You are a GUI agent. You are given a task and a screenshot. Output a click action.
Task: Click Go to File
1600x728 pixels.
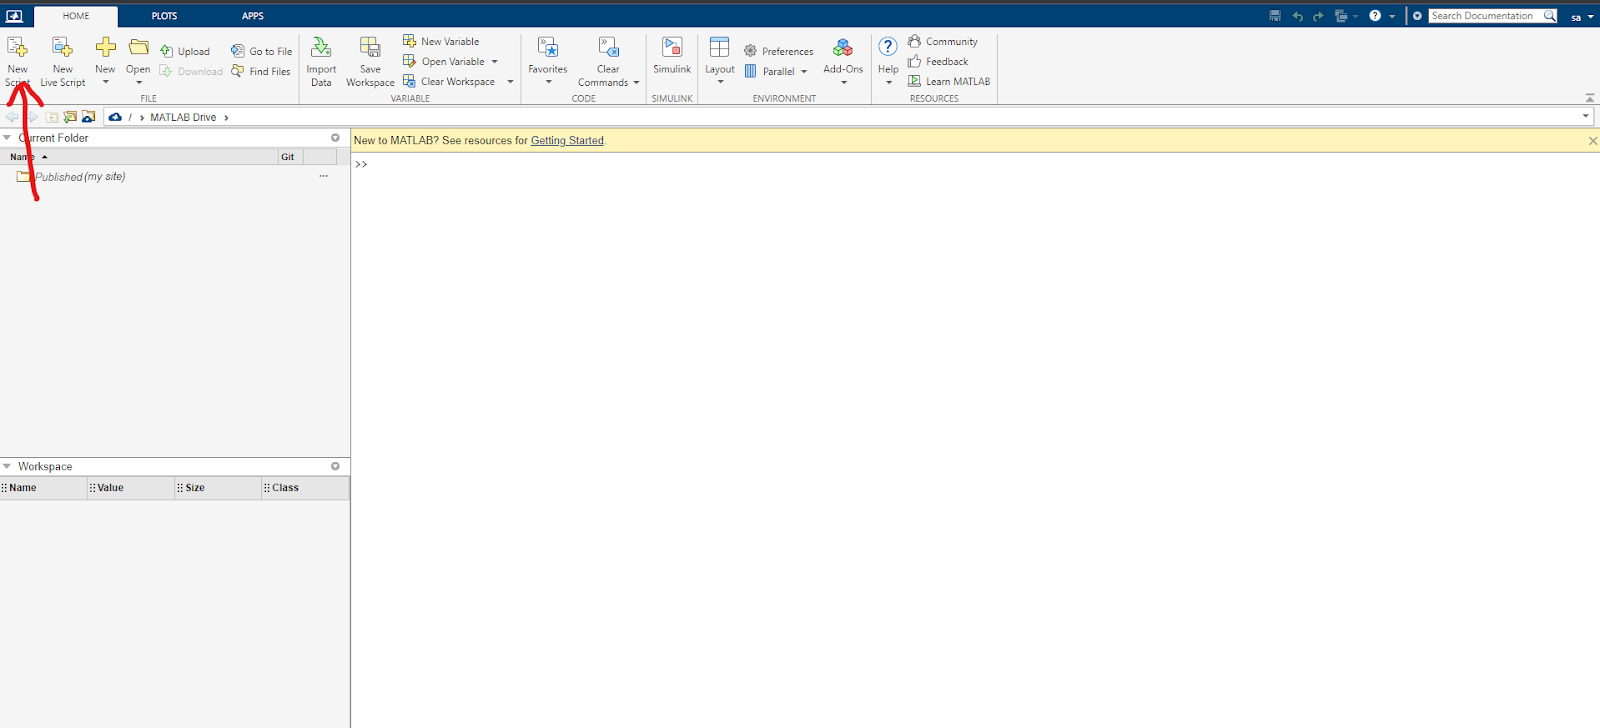(262, 51)
